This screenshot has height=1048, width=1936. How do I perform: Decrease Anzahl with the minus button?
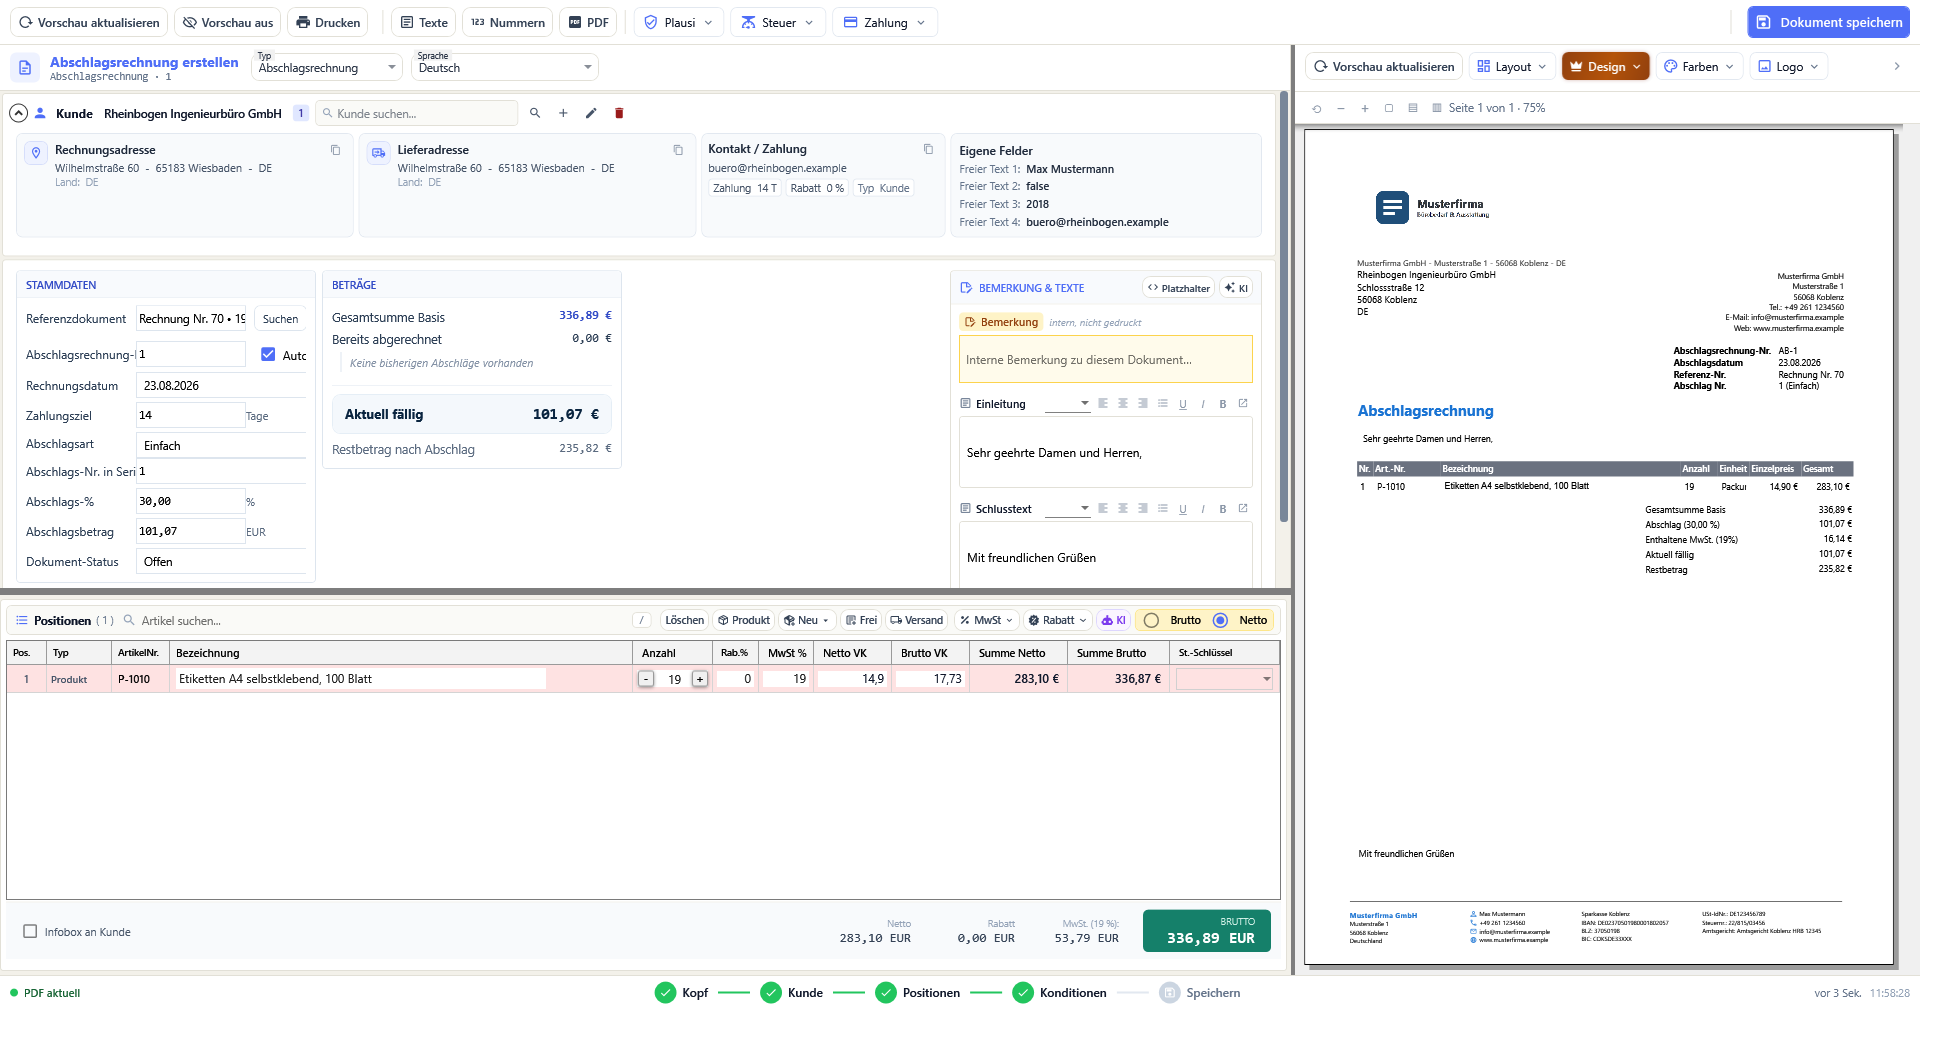pos(646,679)
